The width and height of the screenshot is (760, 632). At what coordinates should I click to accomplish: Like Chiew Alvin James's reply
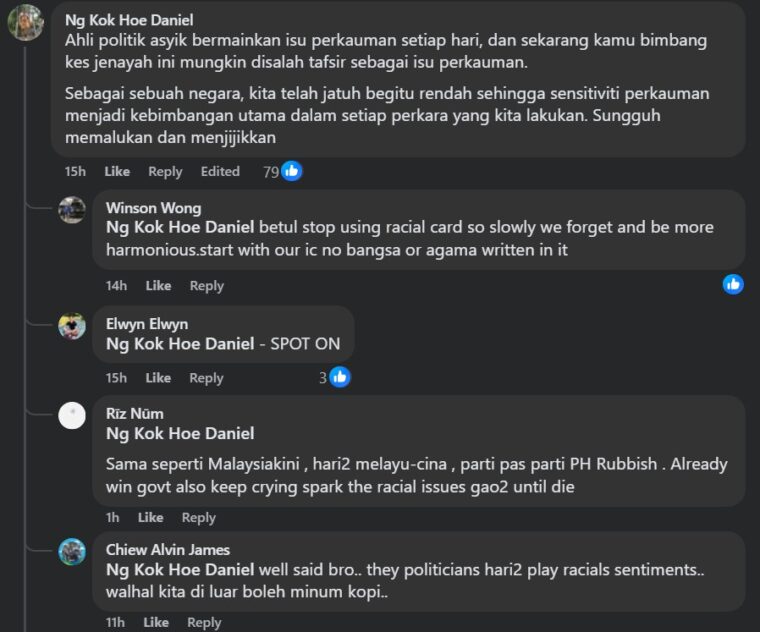(x=156, y=622)
